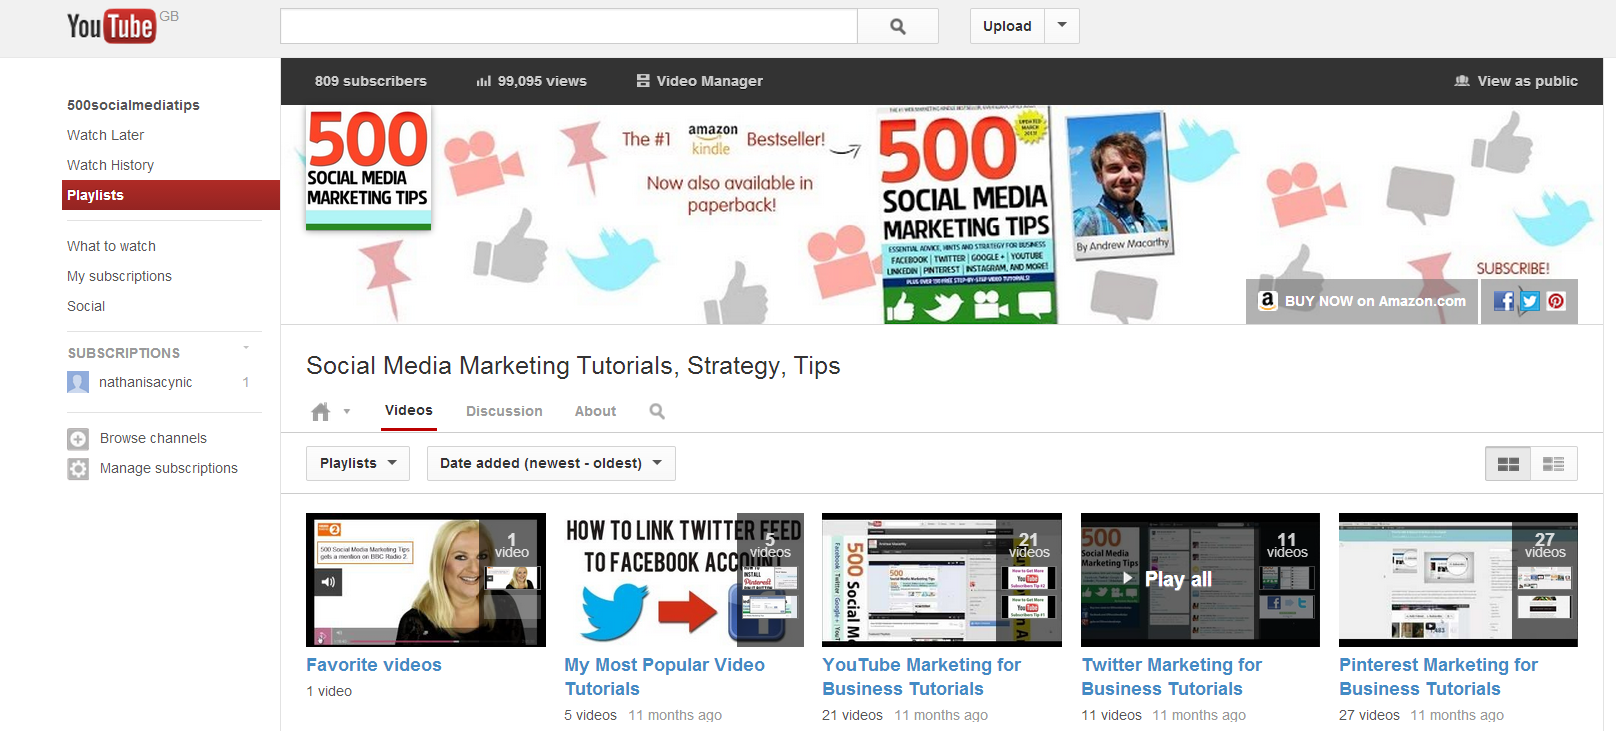This screenshot has width=1616, height=731.
Task: Open the Pinterest icon link
Action: point(1556,301)
